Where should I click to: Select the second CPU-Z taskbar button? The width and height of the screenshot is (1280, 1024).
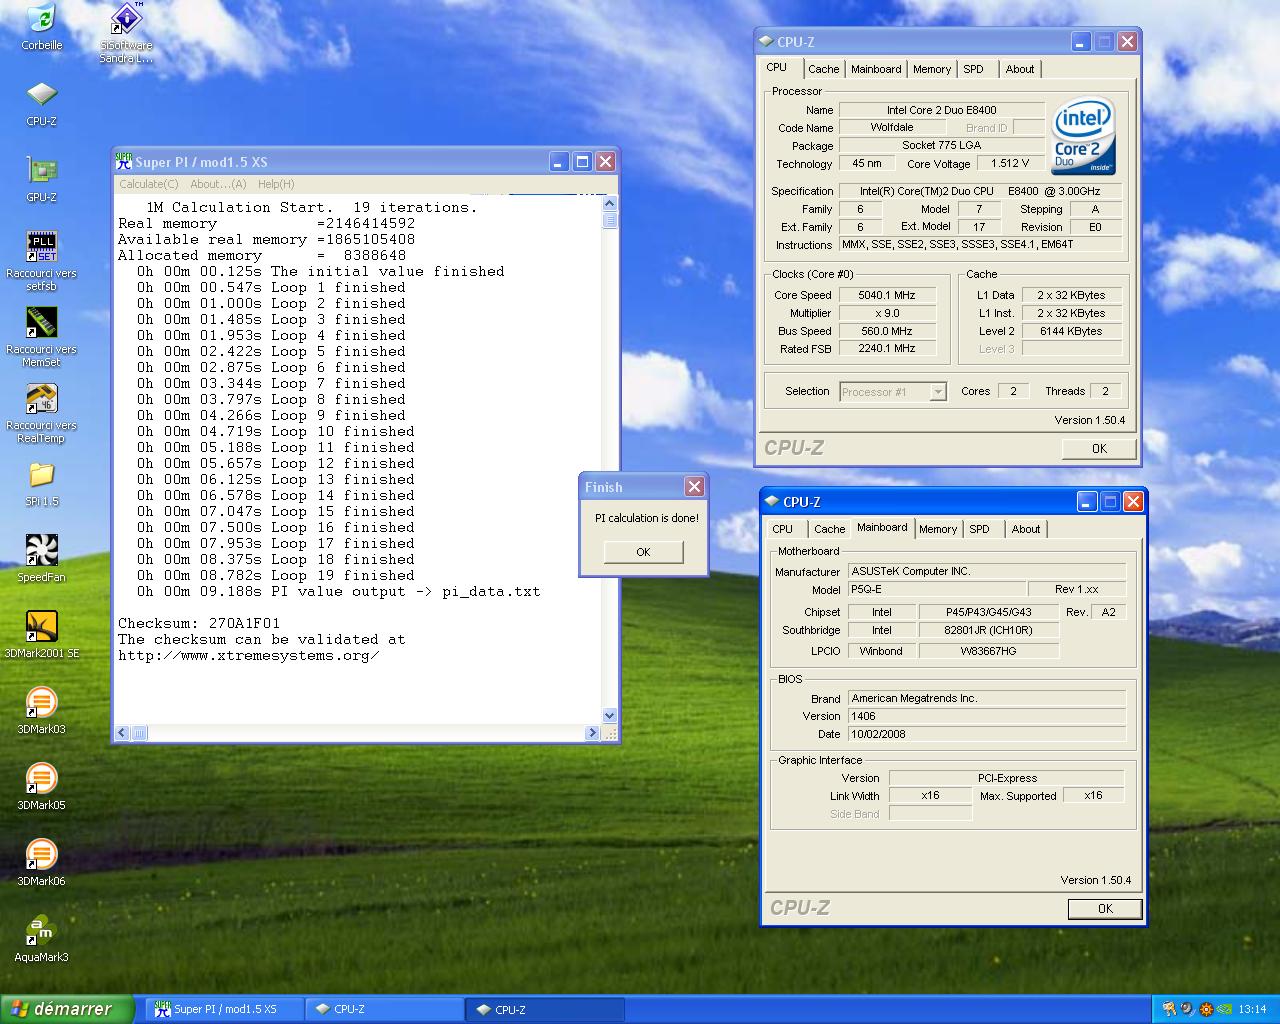(x=545, y=1010)
